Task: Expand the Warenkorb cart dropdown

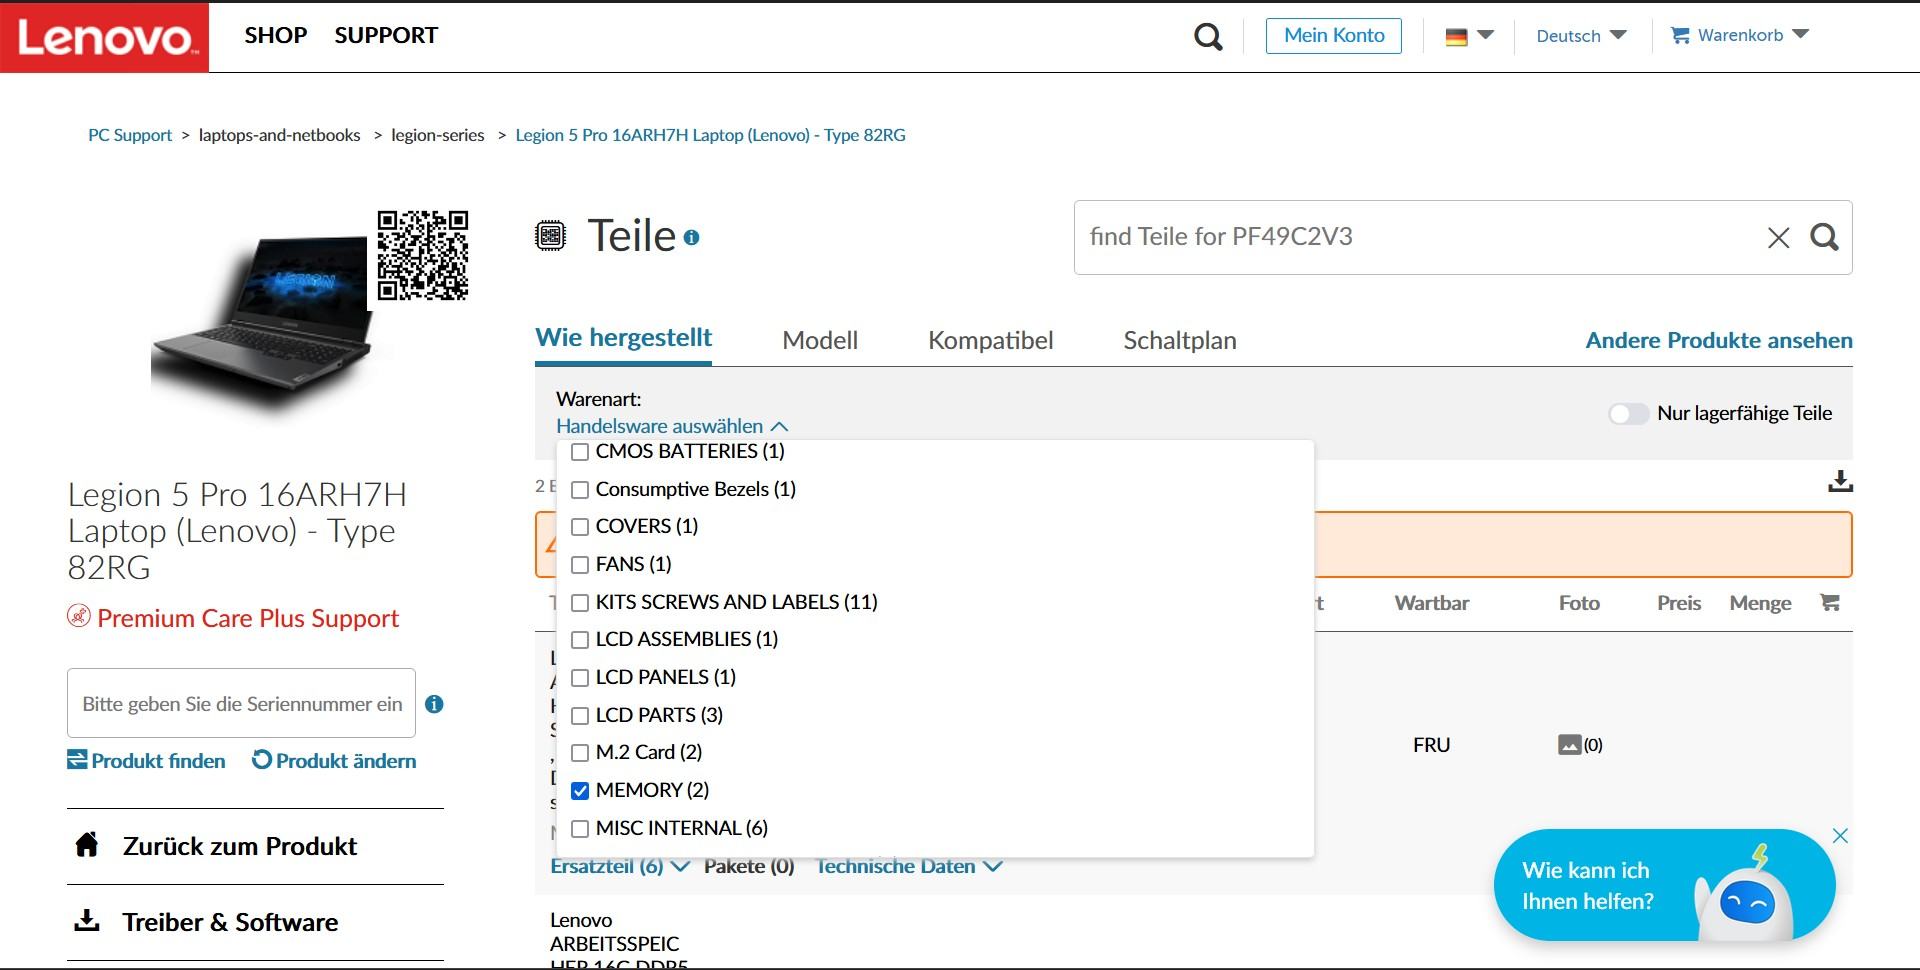Action: (x=1740, y=36)
